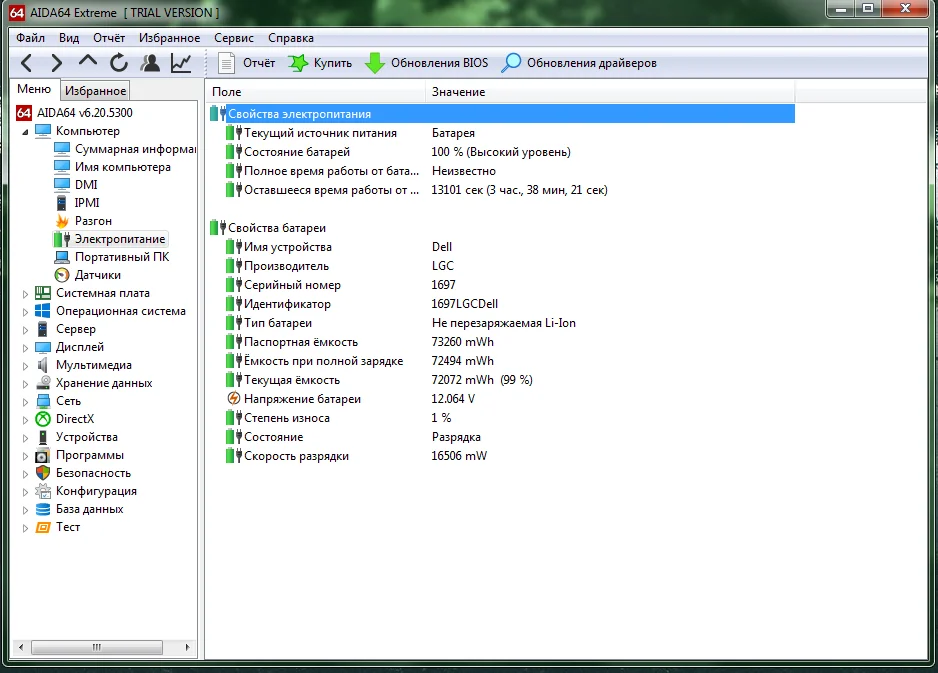Image resolution: width=938 pixels, height=673 pixels.
Task: Click the Отчёт report page icon
Action: pos(226,63)
